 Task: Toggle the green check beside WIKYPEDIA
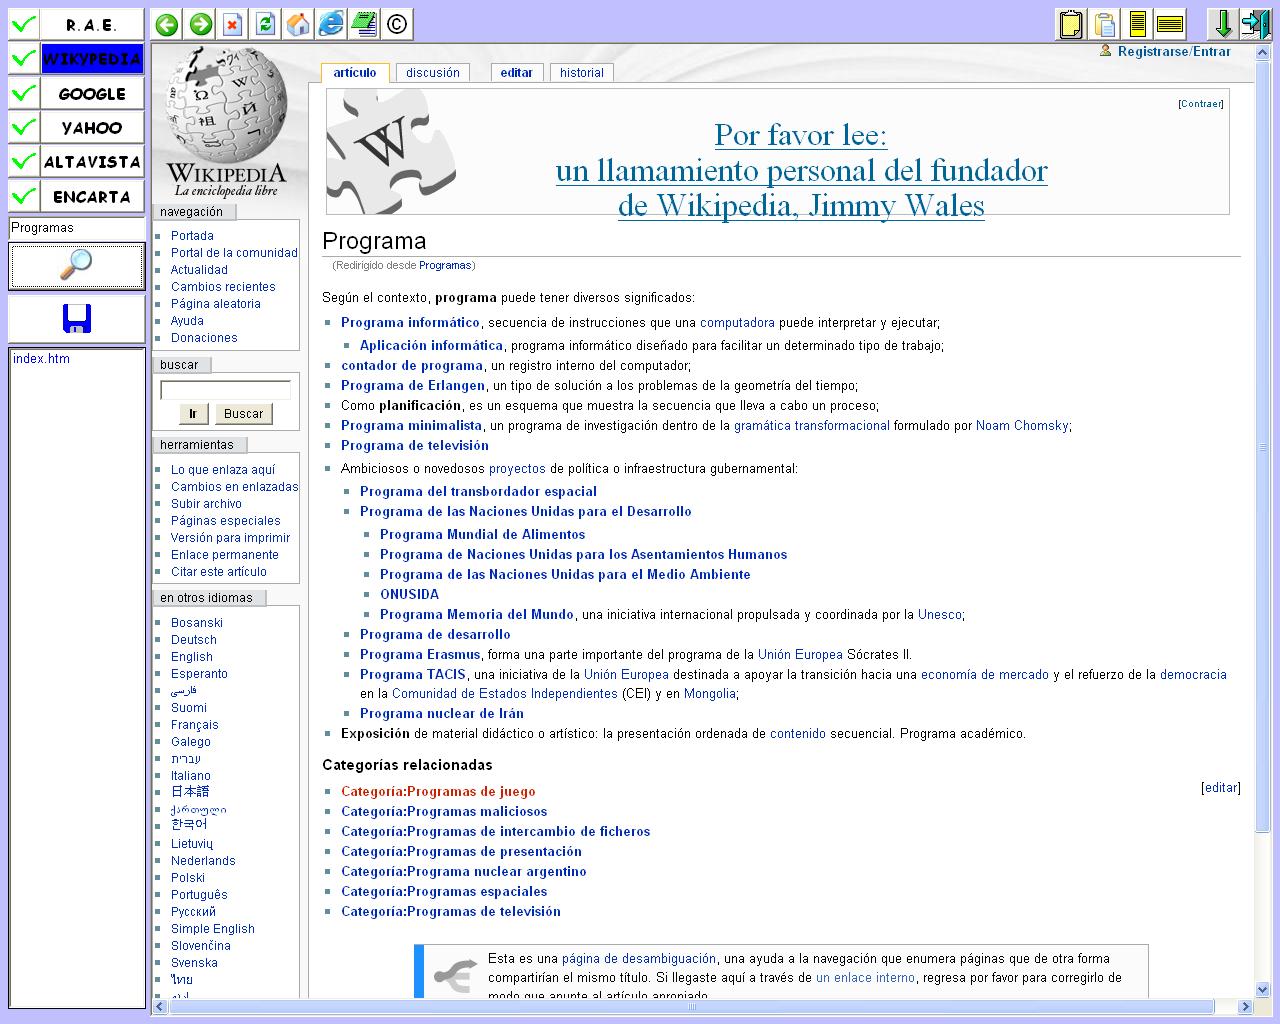(24, 59)
